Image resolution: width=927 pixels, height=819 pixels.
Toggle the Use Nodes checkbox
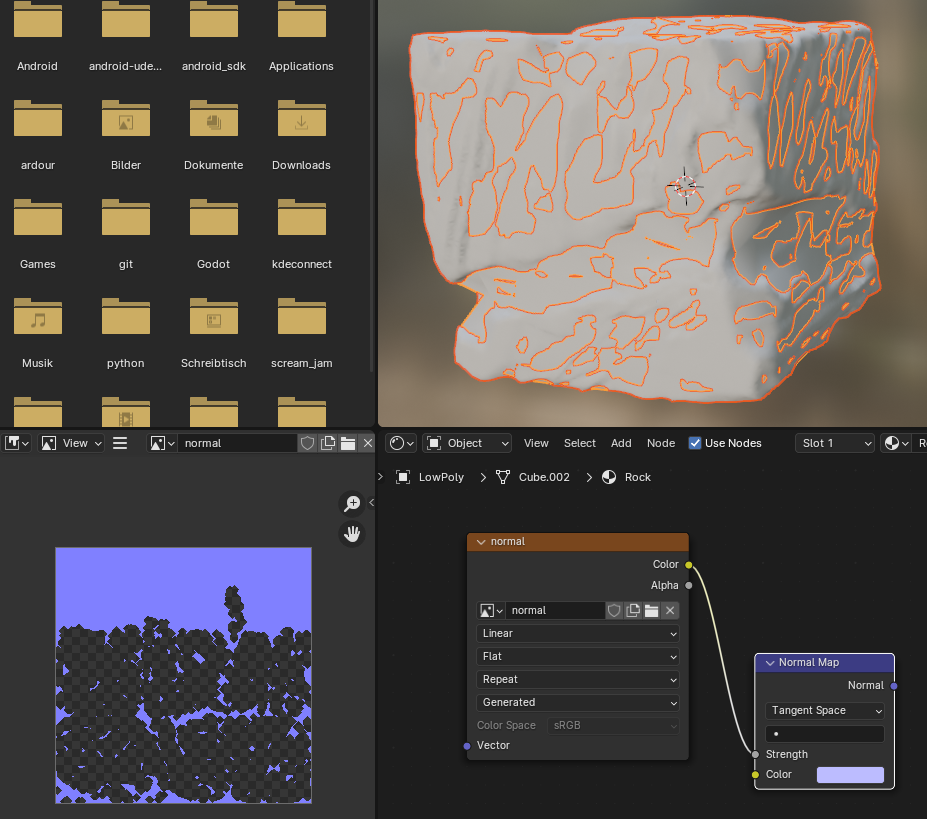695,443
